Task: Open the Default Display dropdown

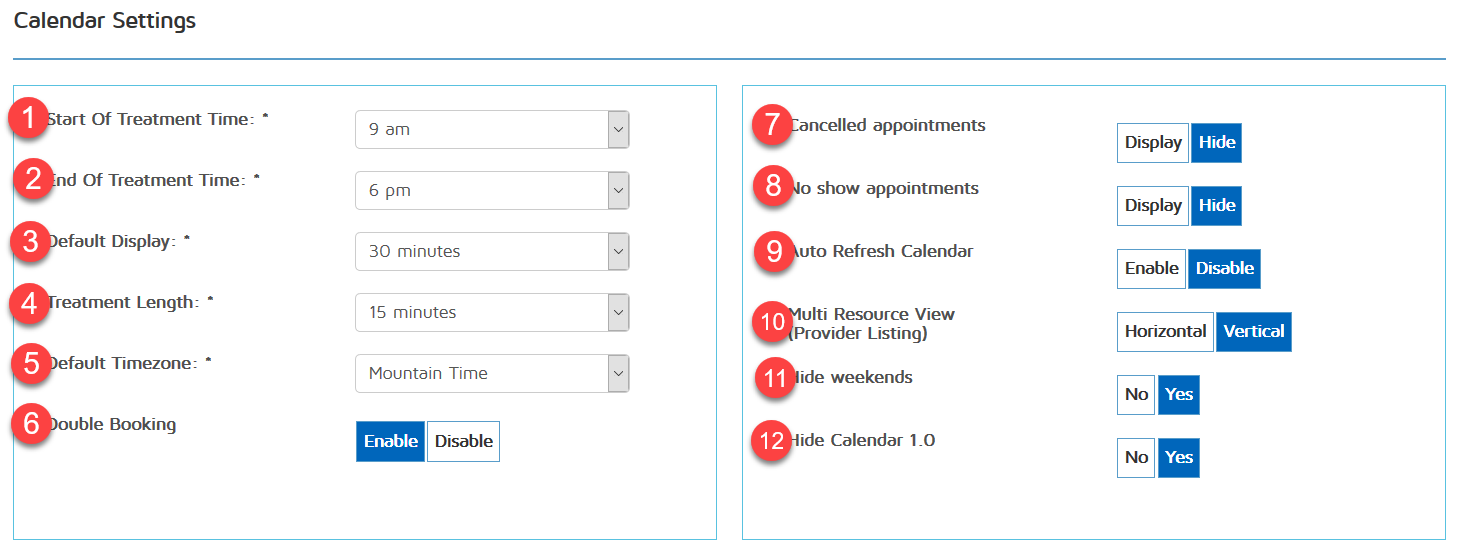Action: pyautogui.click(x=492, y=251)
